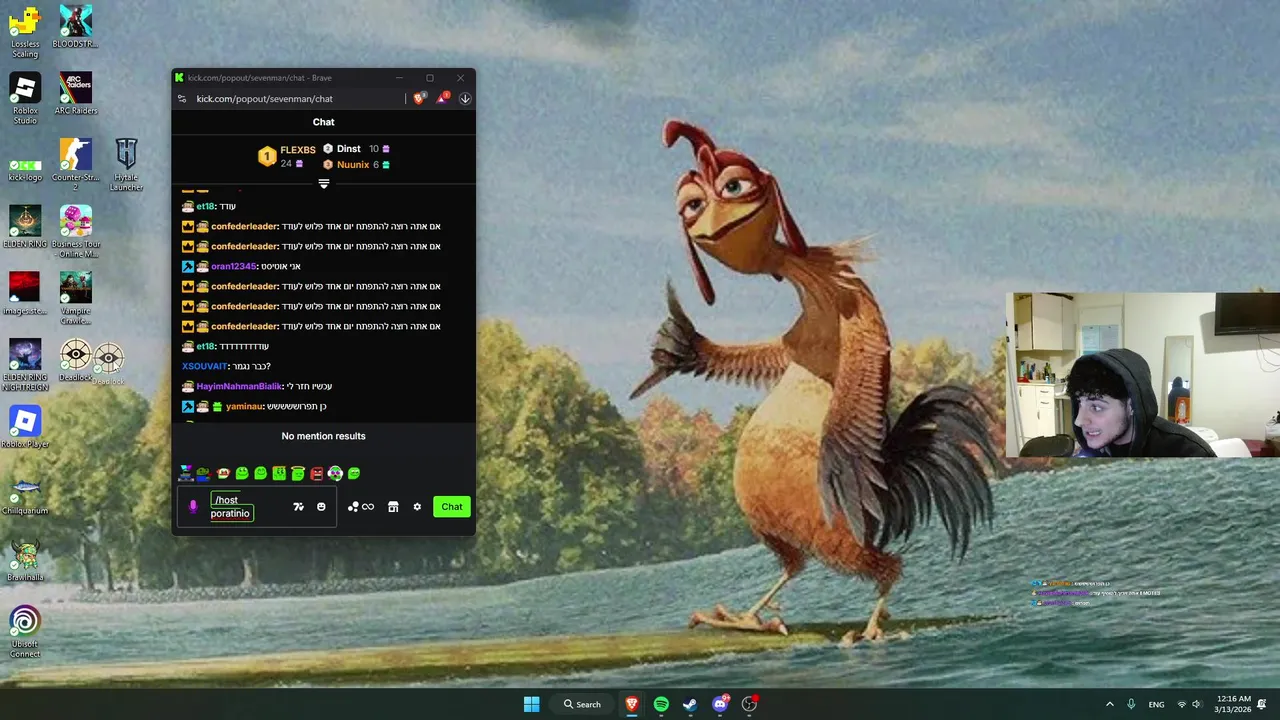Open the 7TV emote menu icon
The width and height of the screenshot is (1280, 720).
298,507
